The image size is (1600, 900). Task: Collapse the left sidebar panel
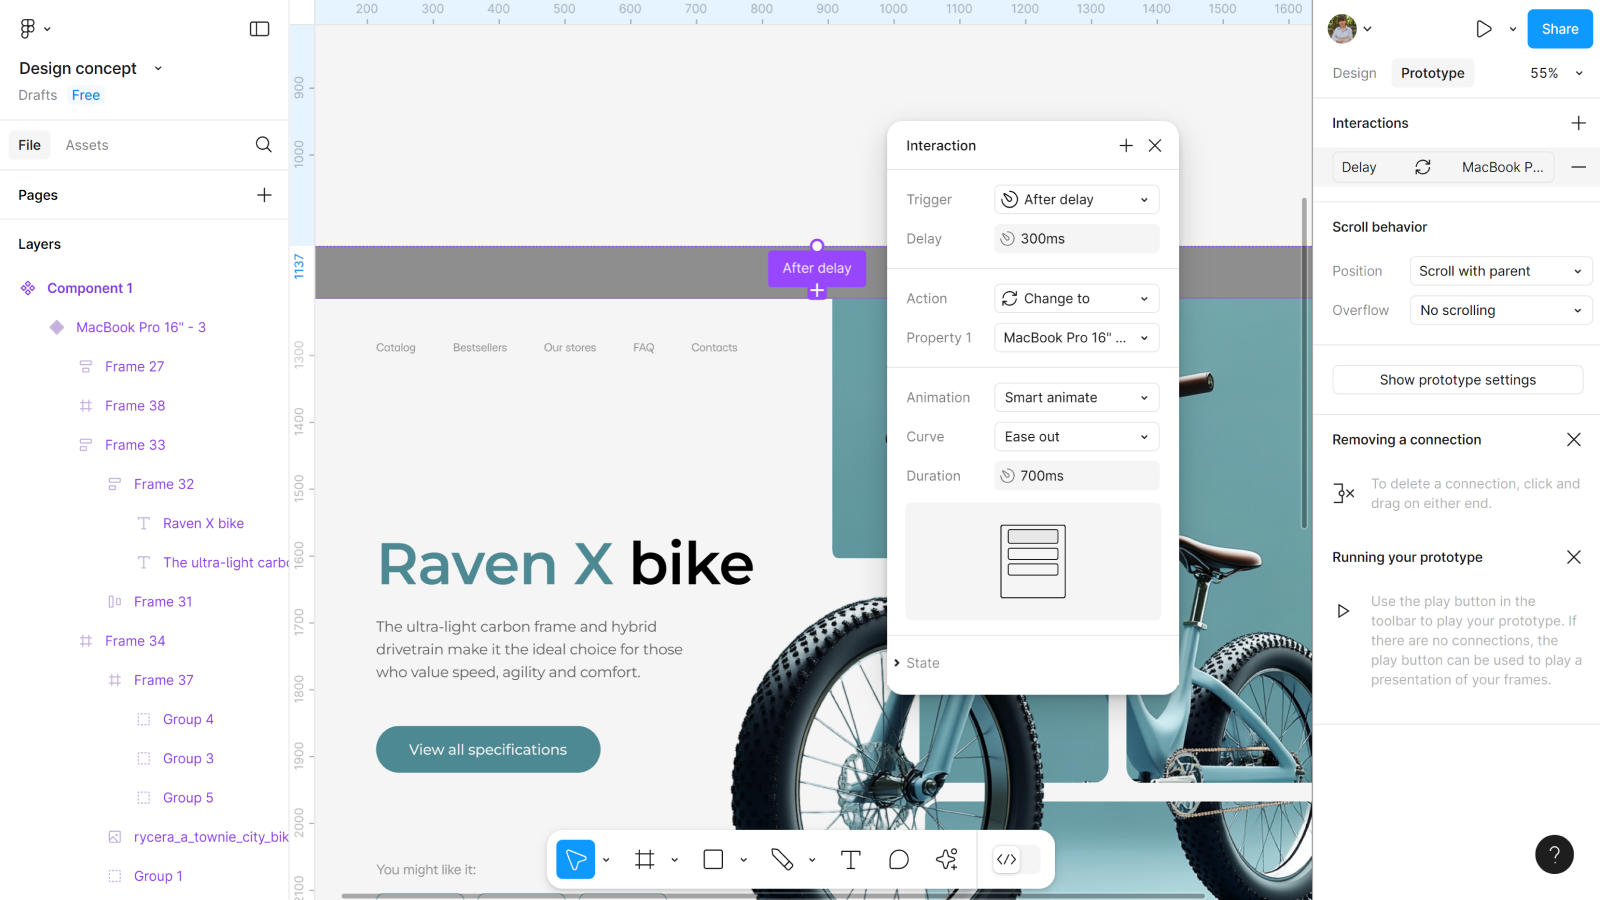[259, 29]
